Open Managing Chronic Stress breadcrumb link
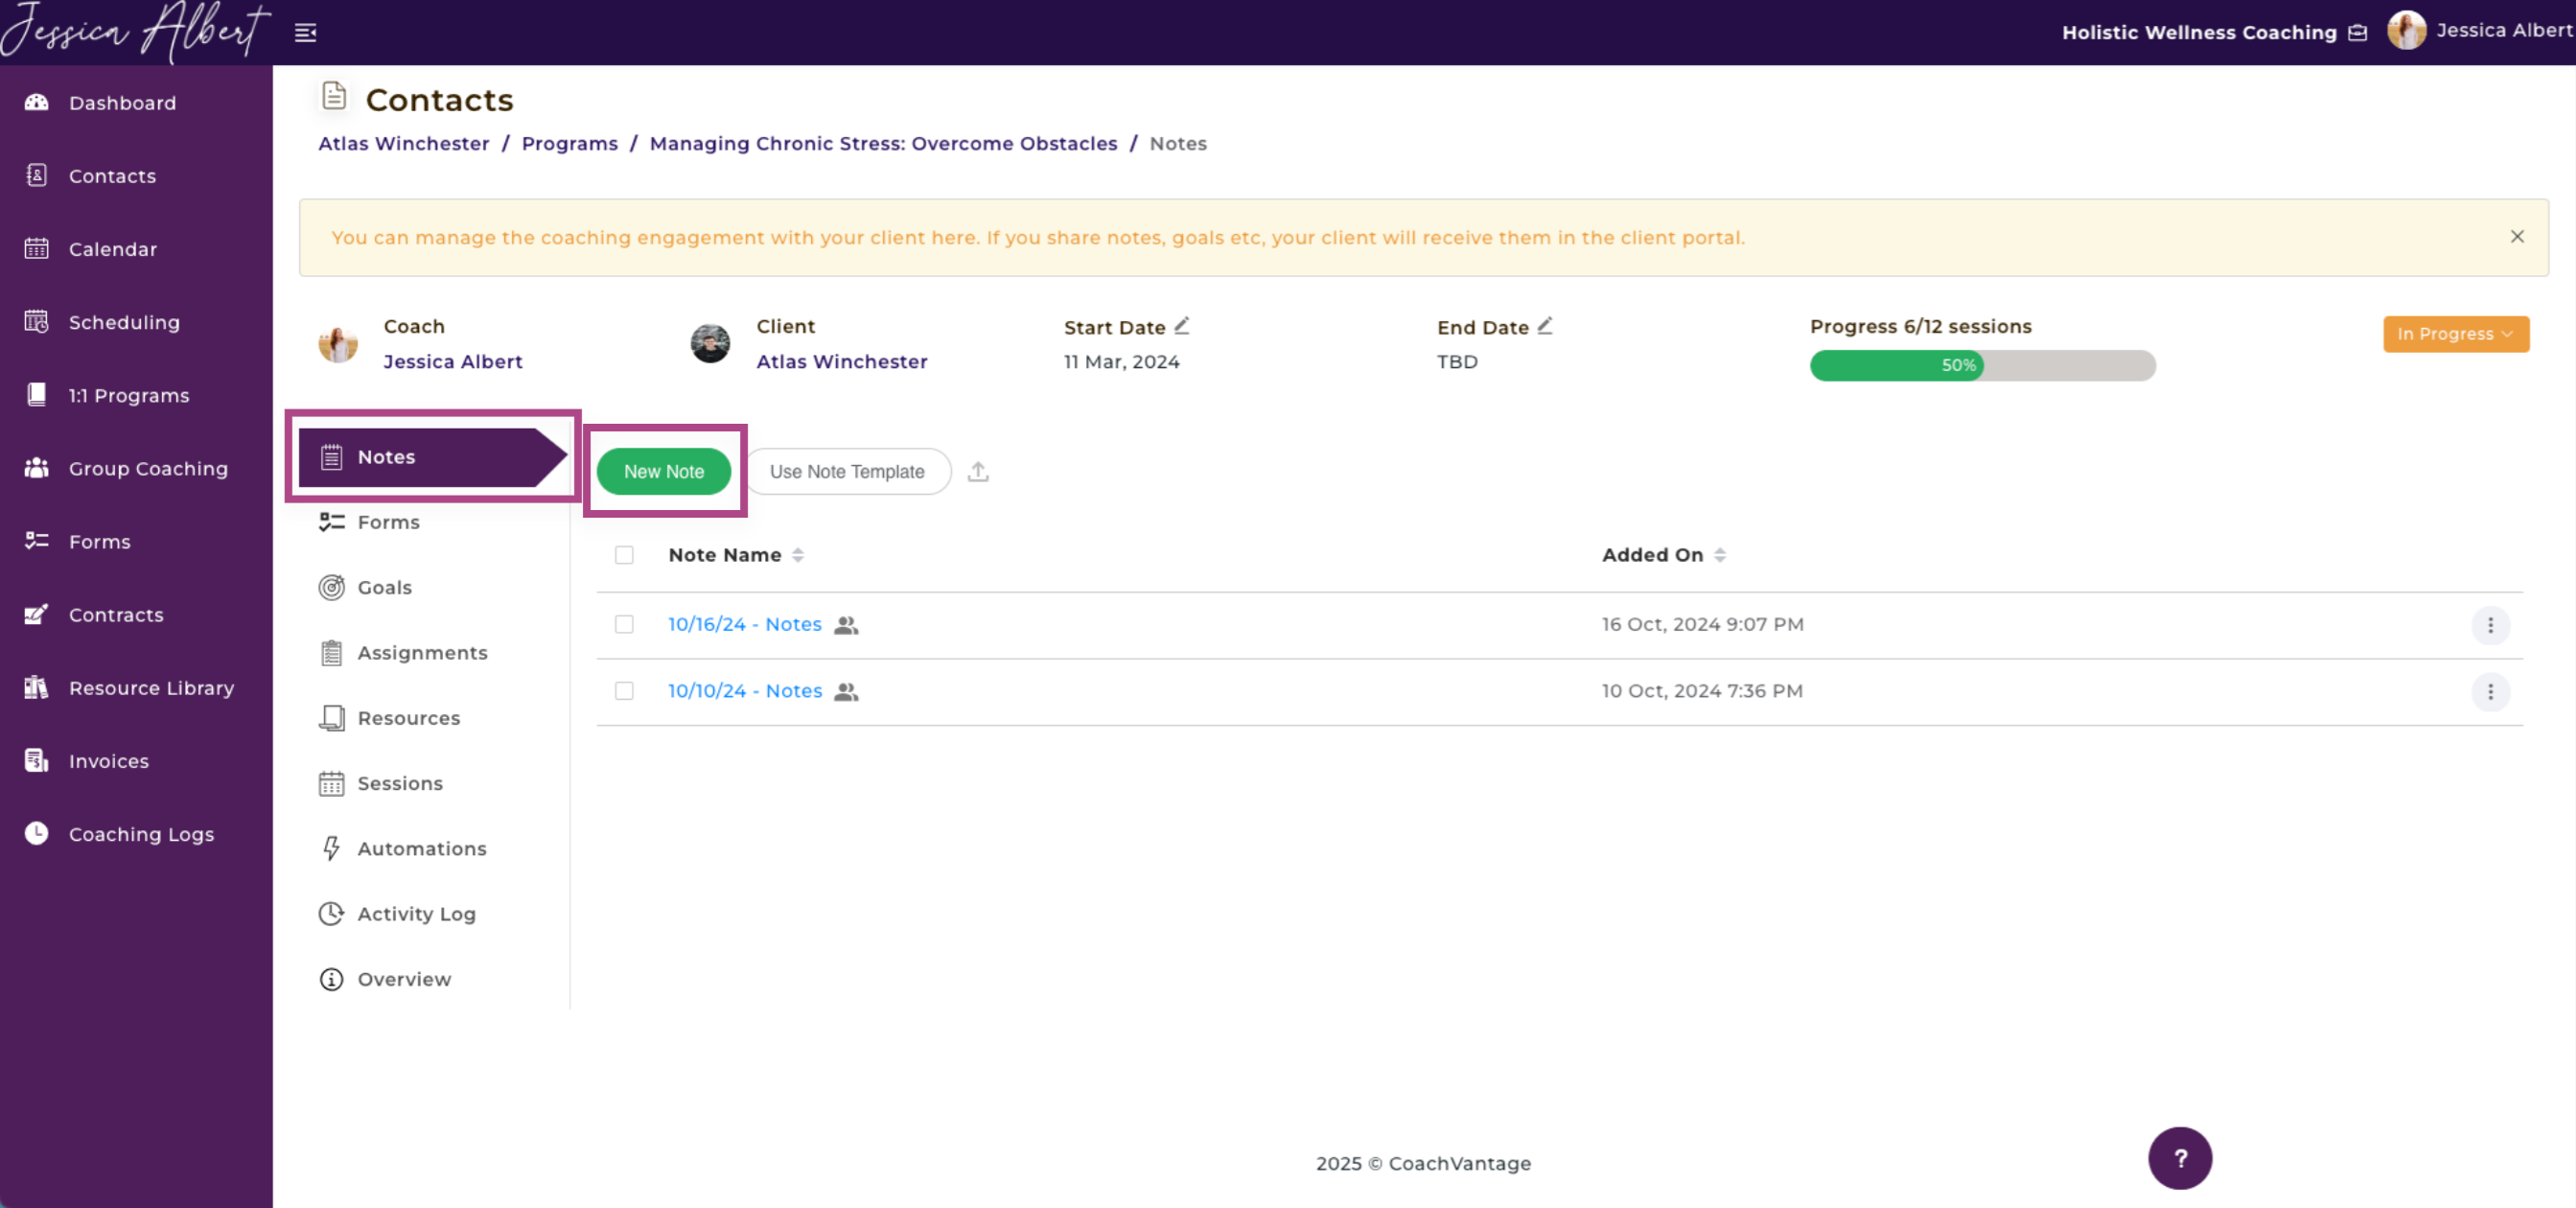The height and width of the screenshot is (1208, 2576). [883, 143]
